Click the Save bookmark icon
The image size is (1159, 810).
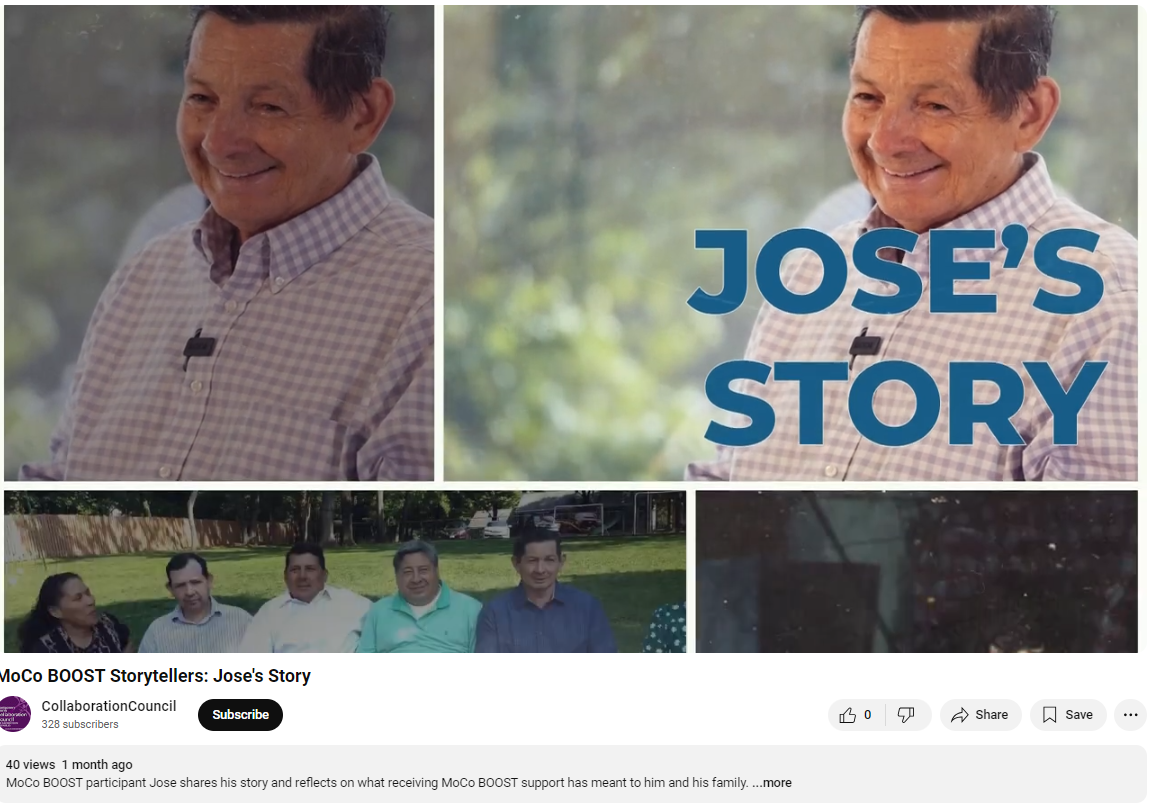1049,715
